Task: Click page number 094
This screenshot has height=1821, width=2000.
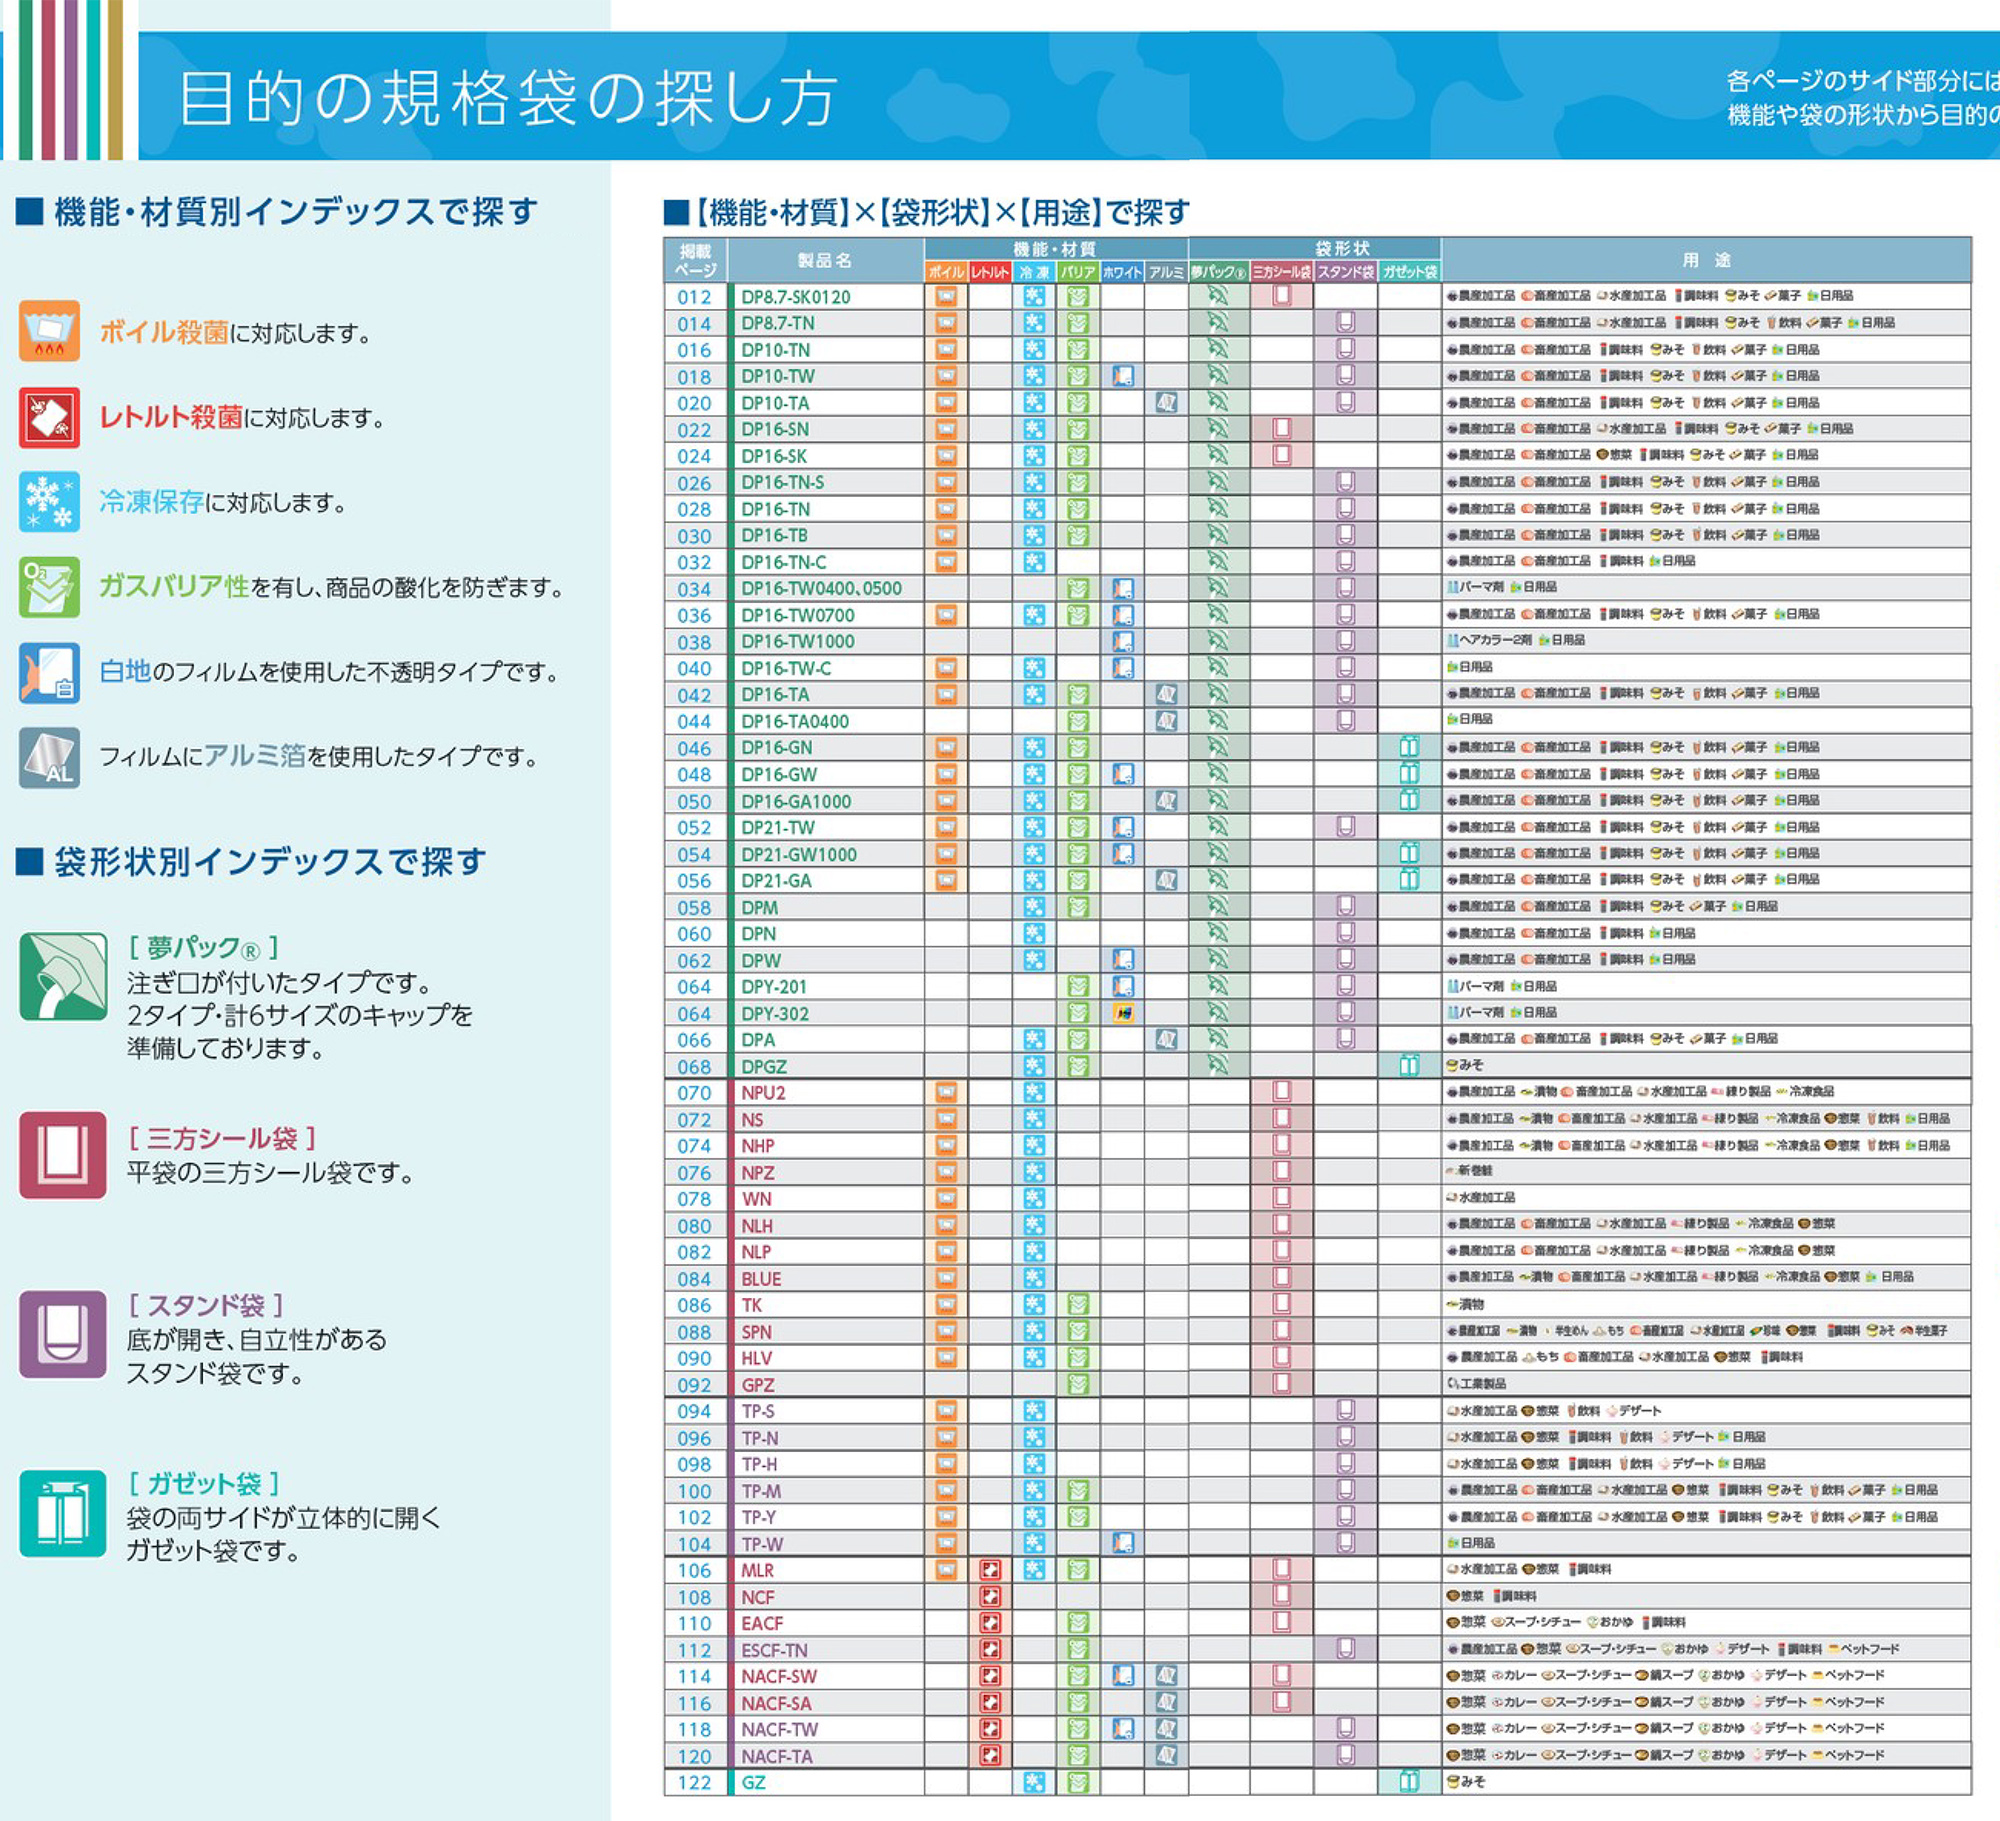Action: click(694, 1411)
